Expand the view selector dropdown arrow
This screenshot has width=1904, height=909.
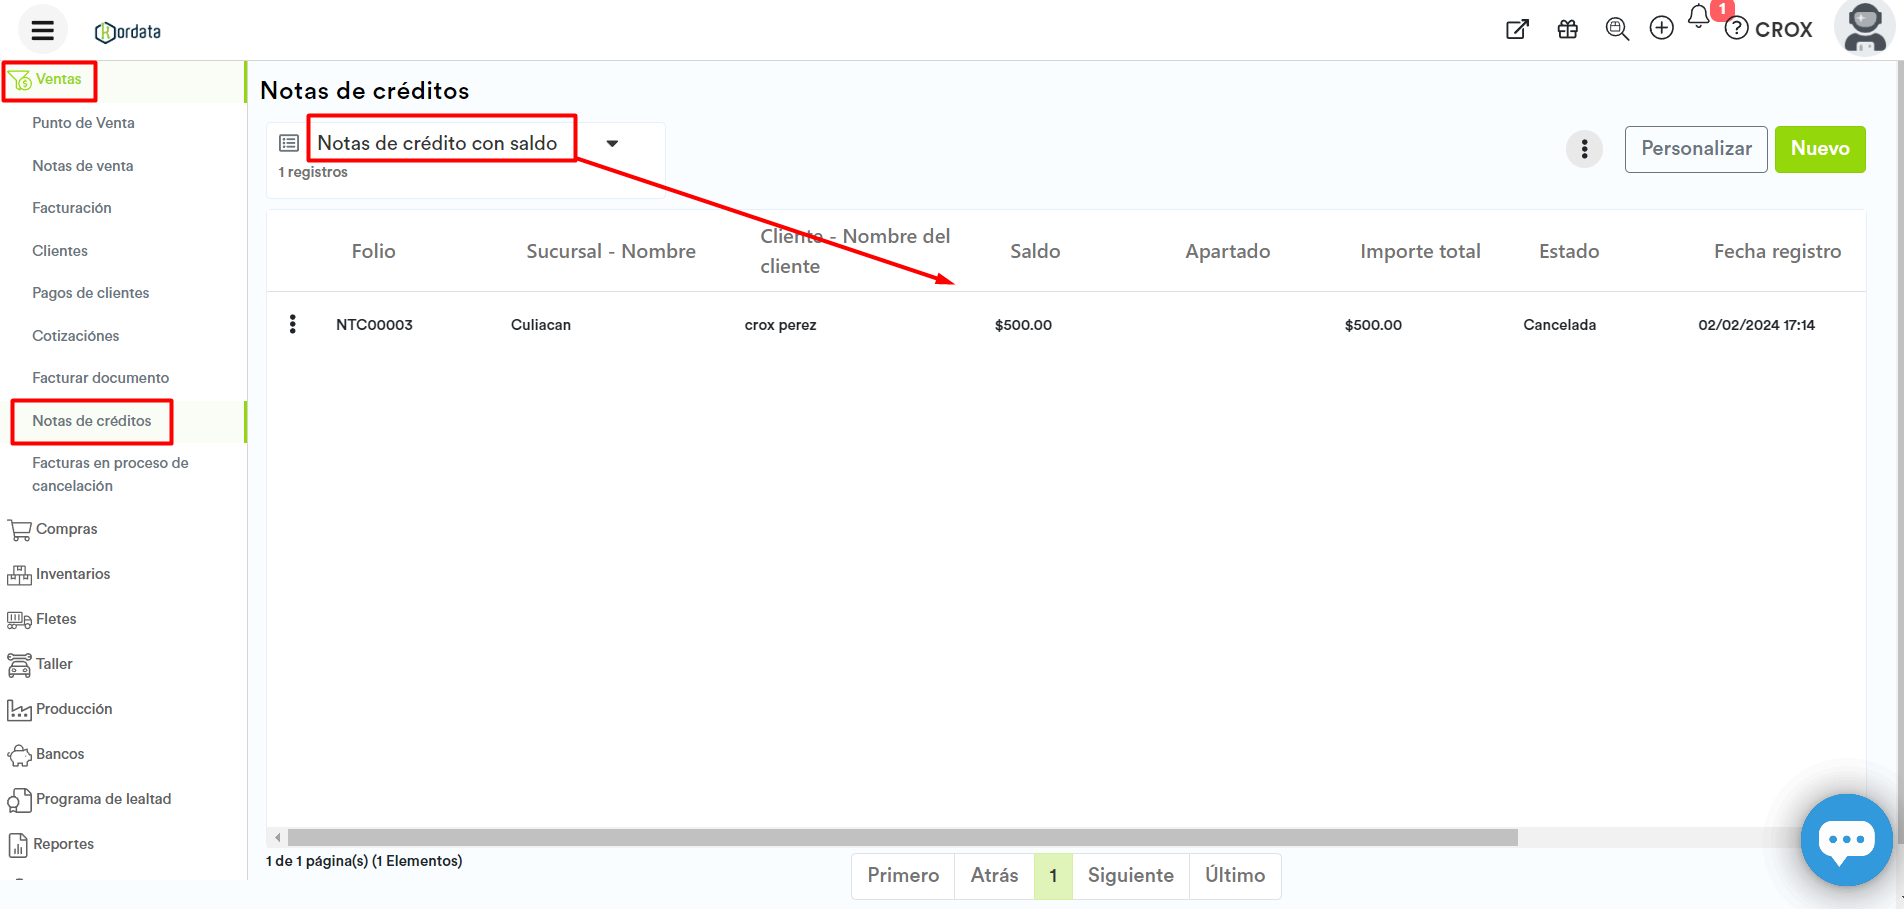[612, 144]
